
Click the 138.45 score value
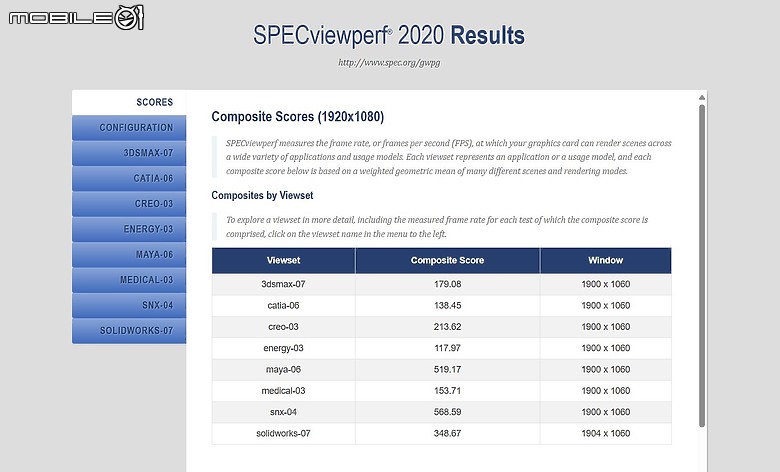448,306
